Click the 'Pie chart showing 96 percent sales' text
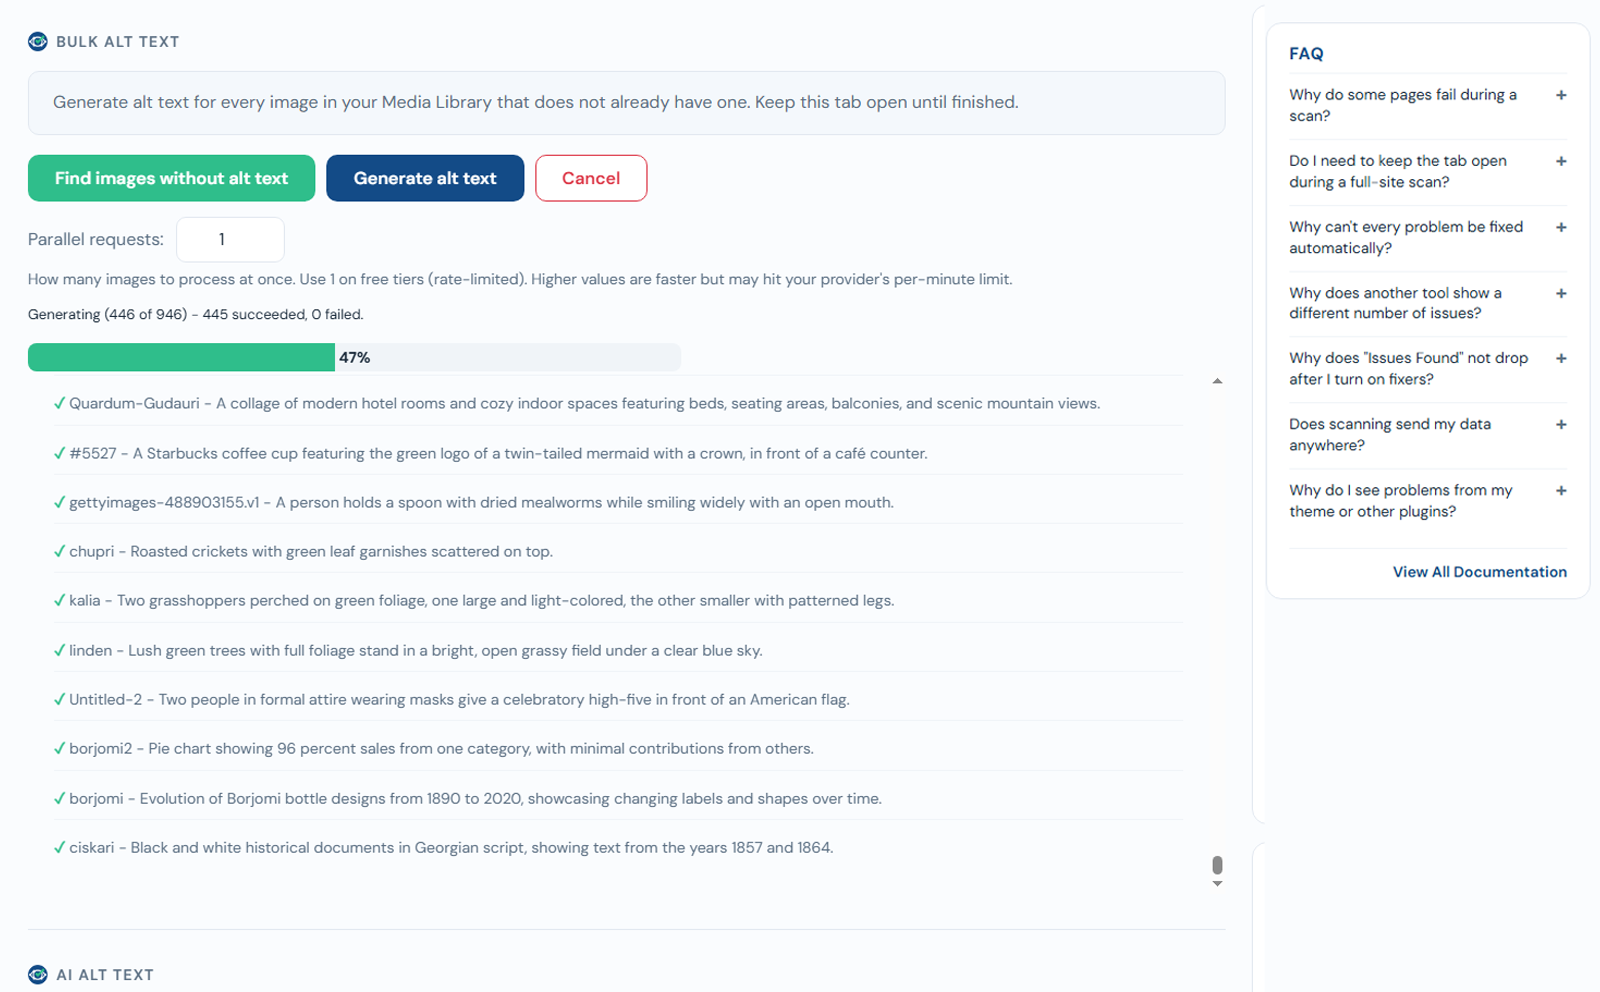 tap(481, 748)
